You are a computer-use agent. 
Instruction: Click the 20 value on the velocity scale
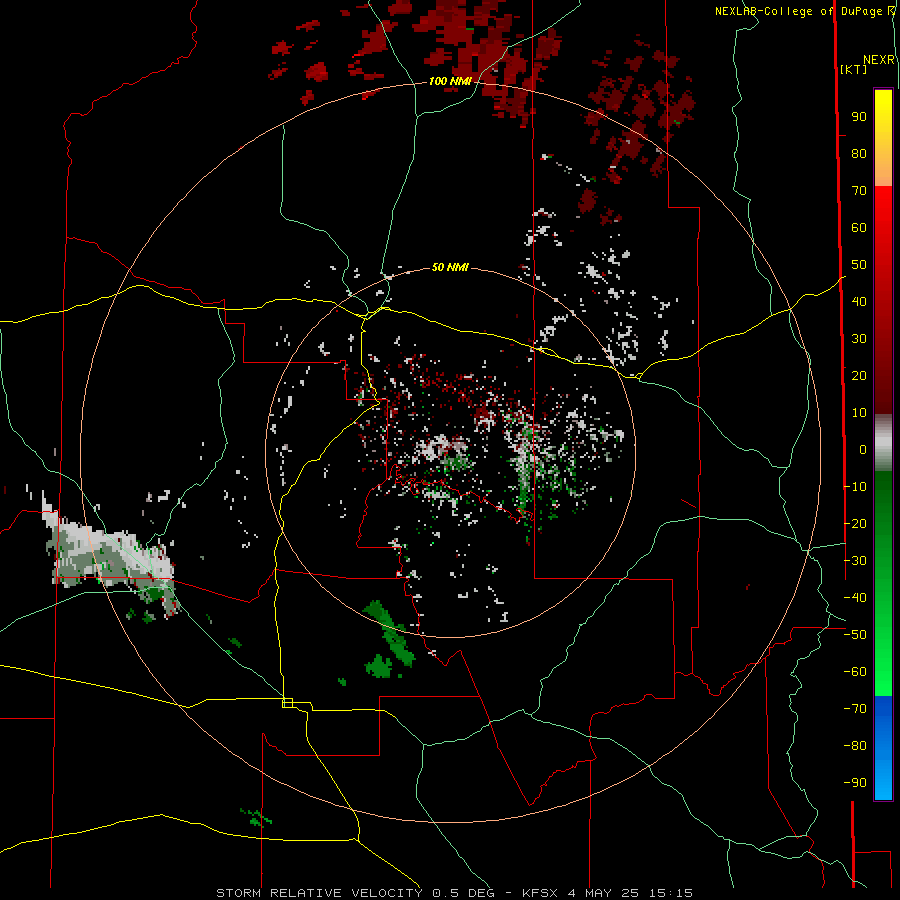coord(859,376)
